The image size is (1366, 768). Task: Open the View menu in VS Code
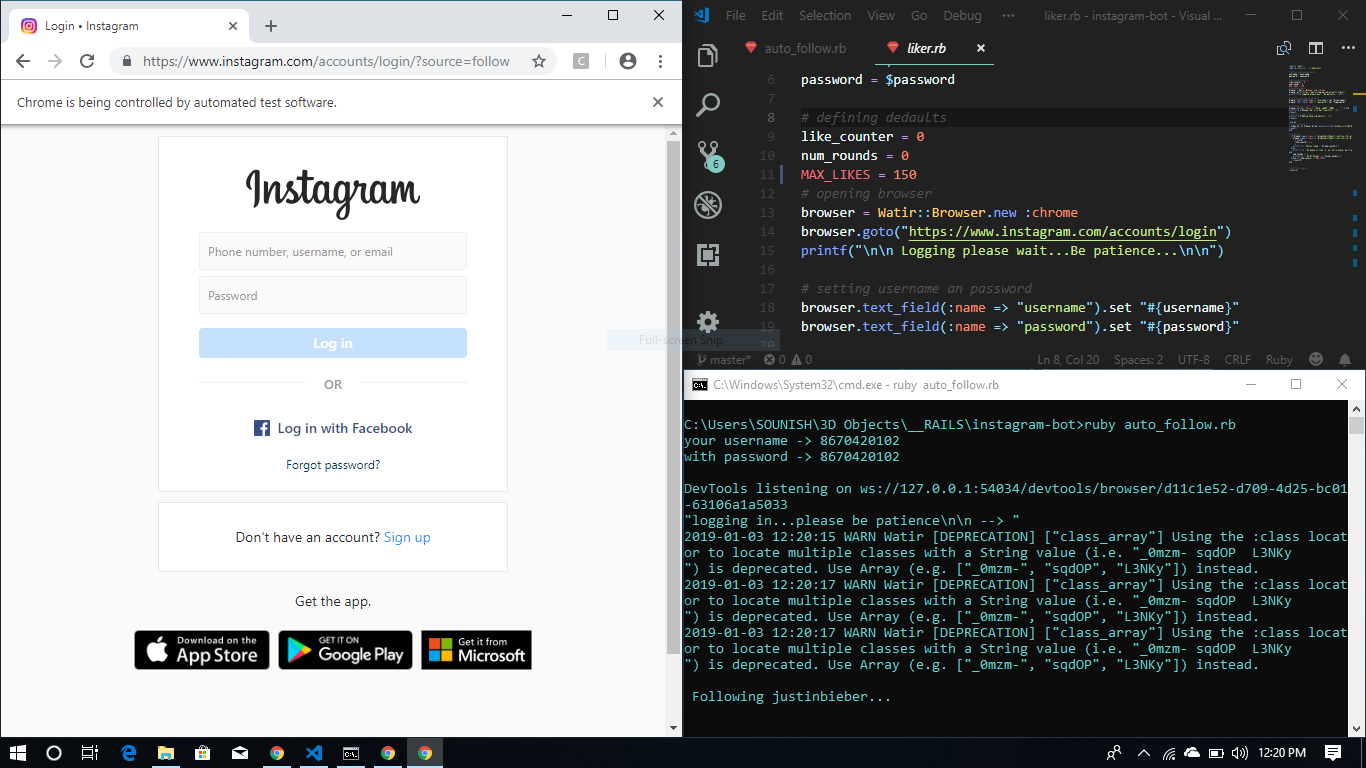coord(881,15)
